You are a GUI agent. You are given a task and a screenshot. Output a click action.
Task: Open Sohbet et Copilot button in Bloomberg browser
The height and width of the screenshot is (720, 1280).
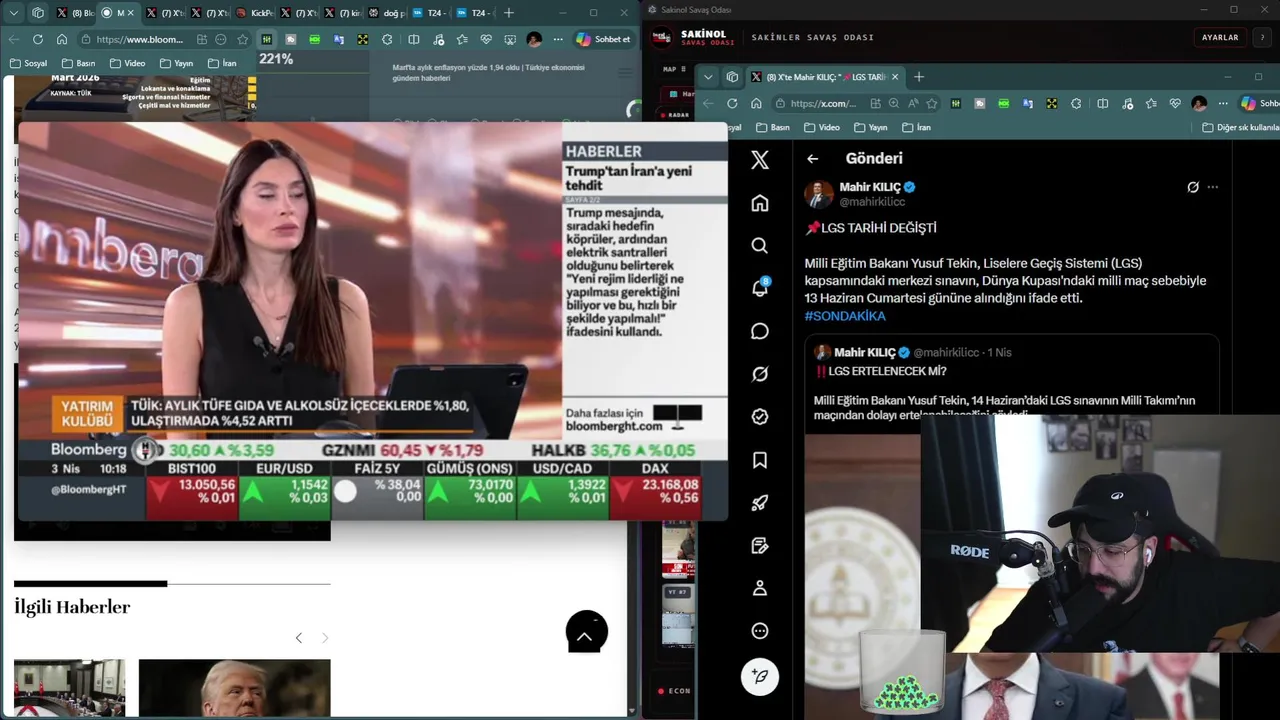click(604, 39)
